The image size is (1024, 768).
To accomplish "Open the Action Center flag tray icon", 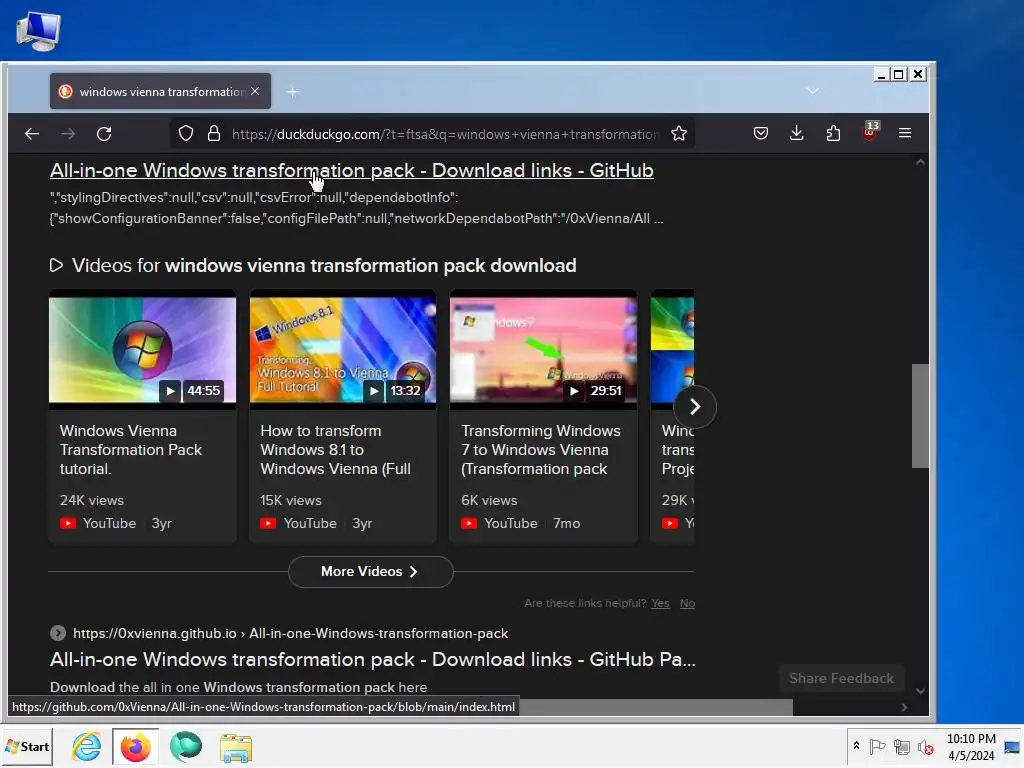I will 877,746.
